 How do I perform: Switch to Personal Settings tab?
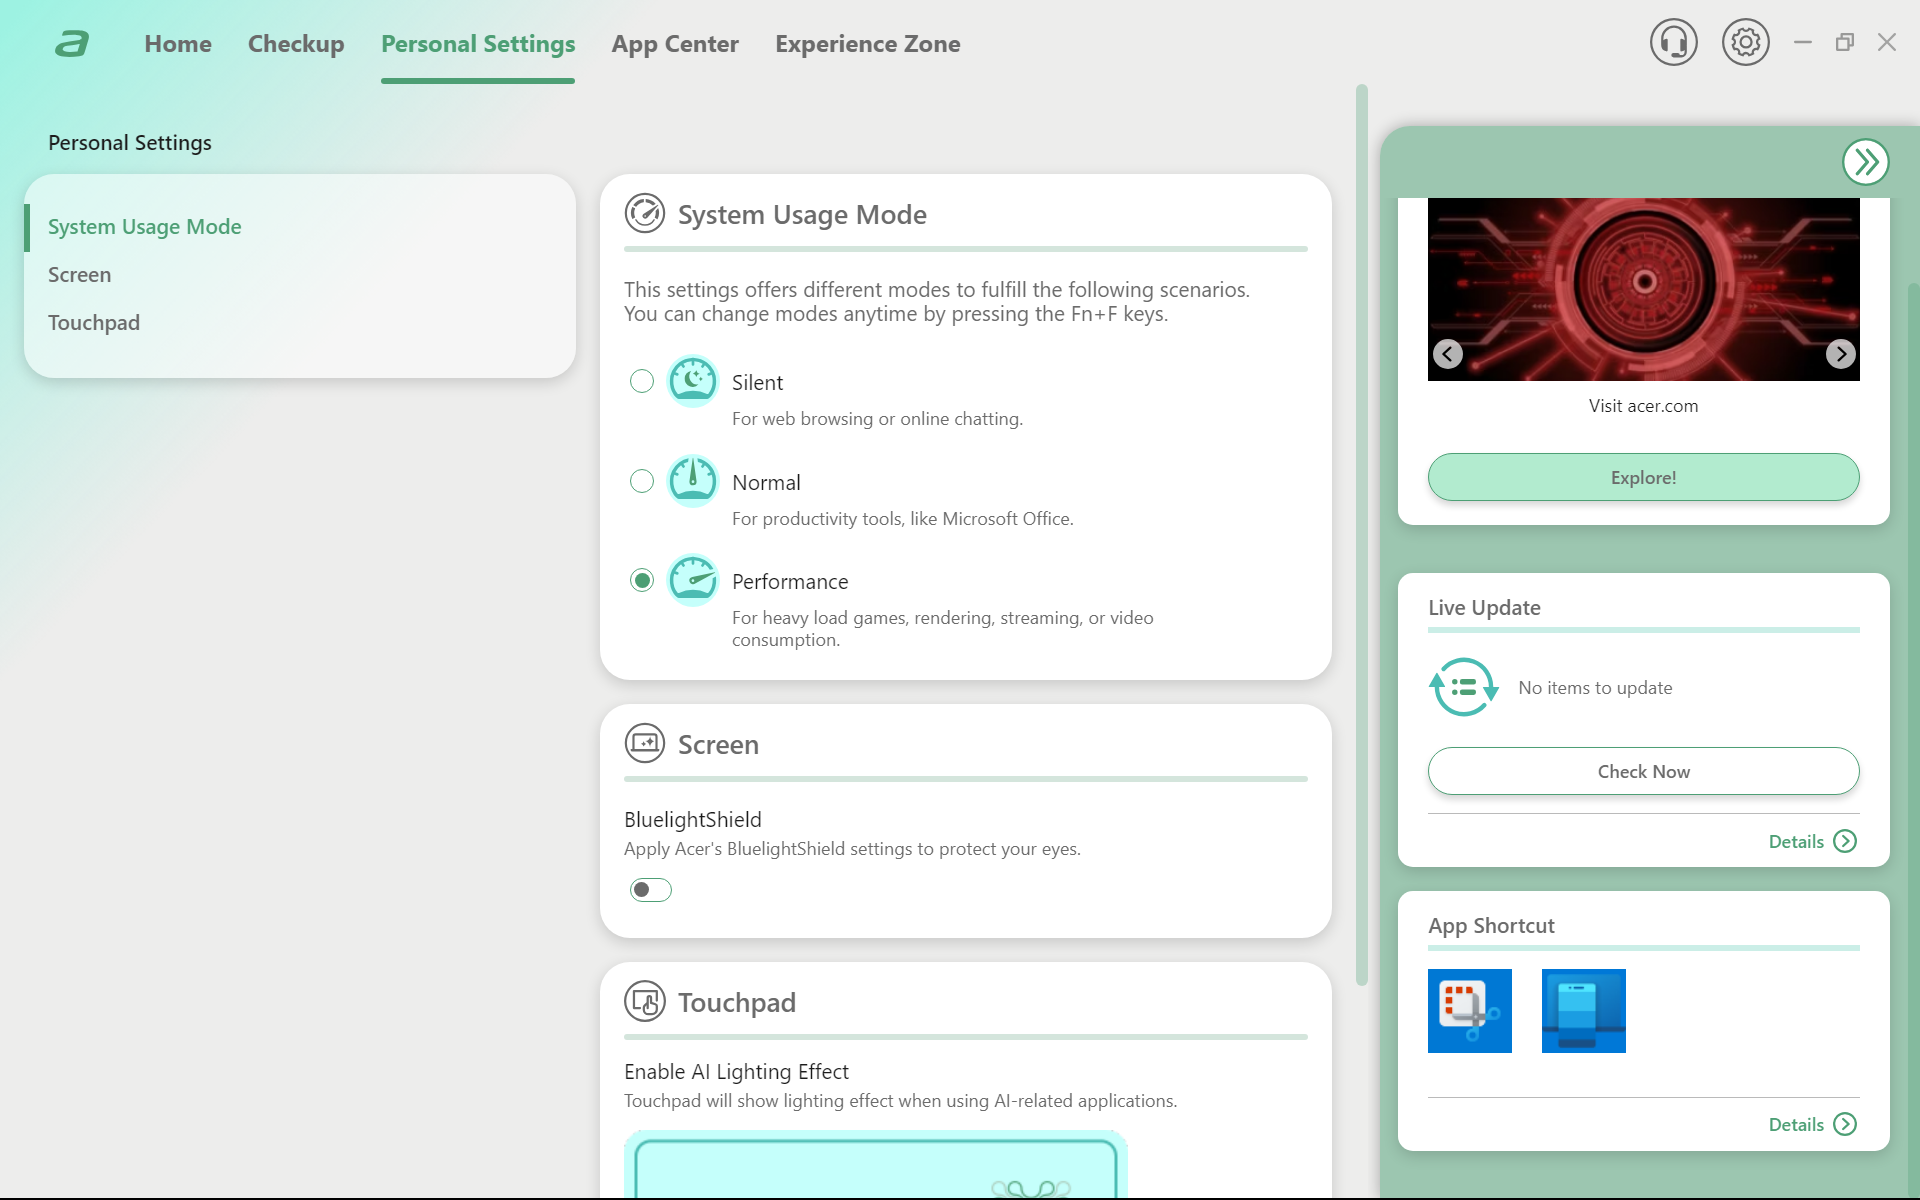point(478,44)
